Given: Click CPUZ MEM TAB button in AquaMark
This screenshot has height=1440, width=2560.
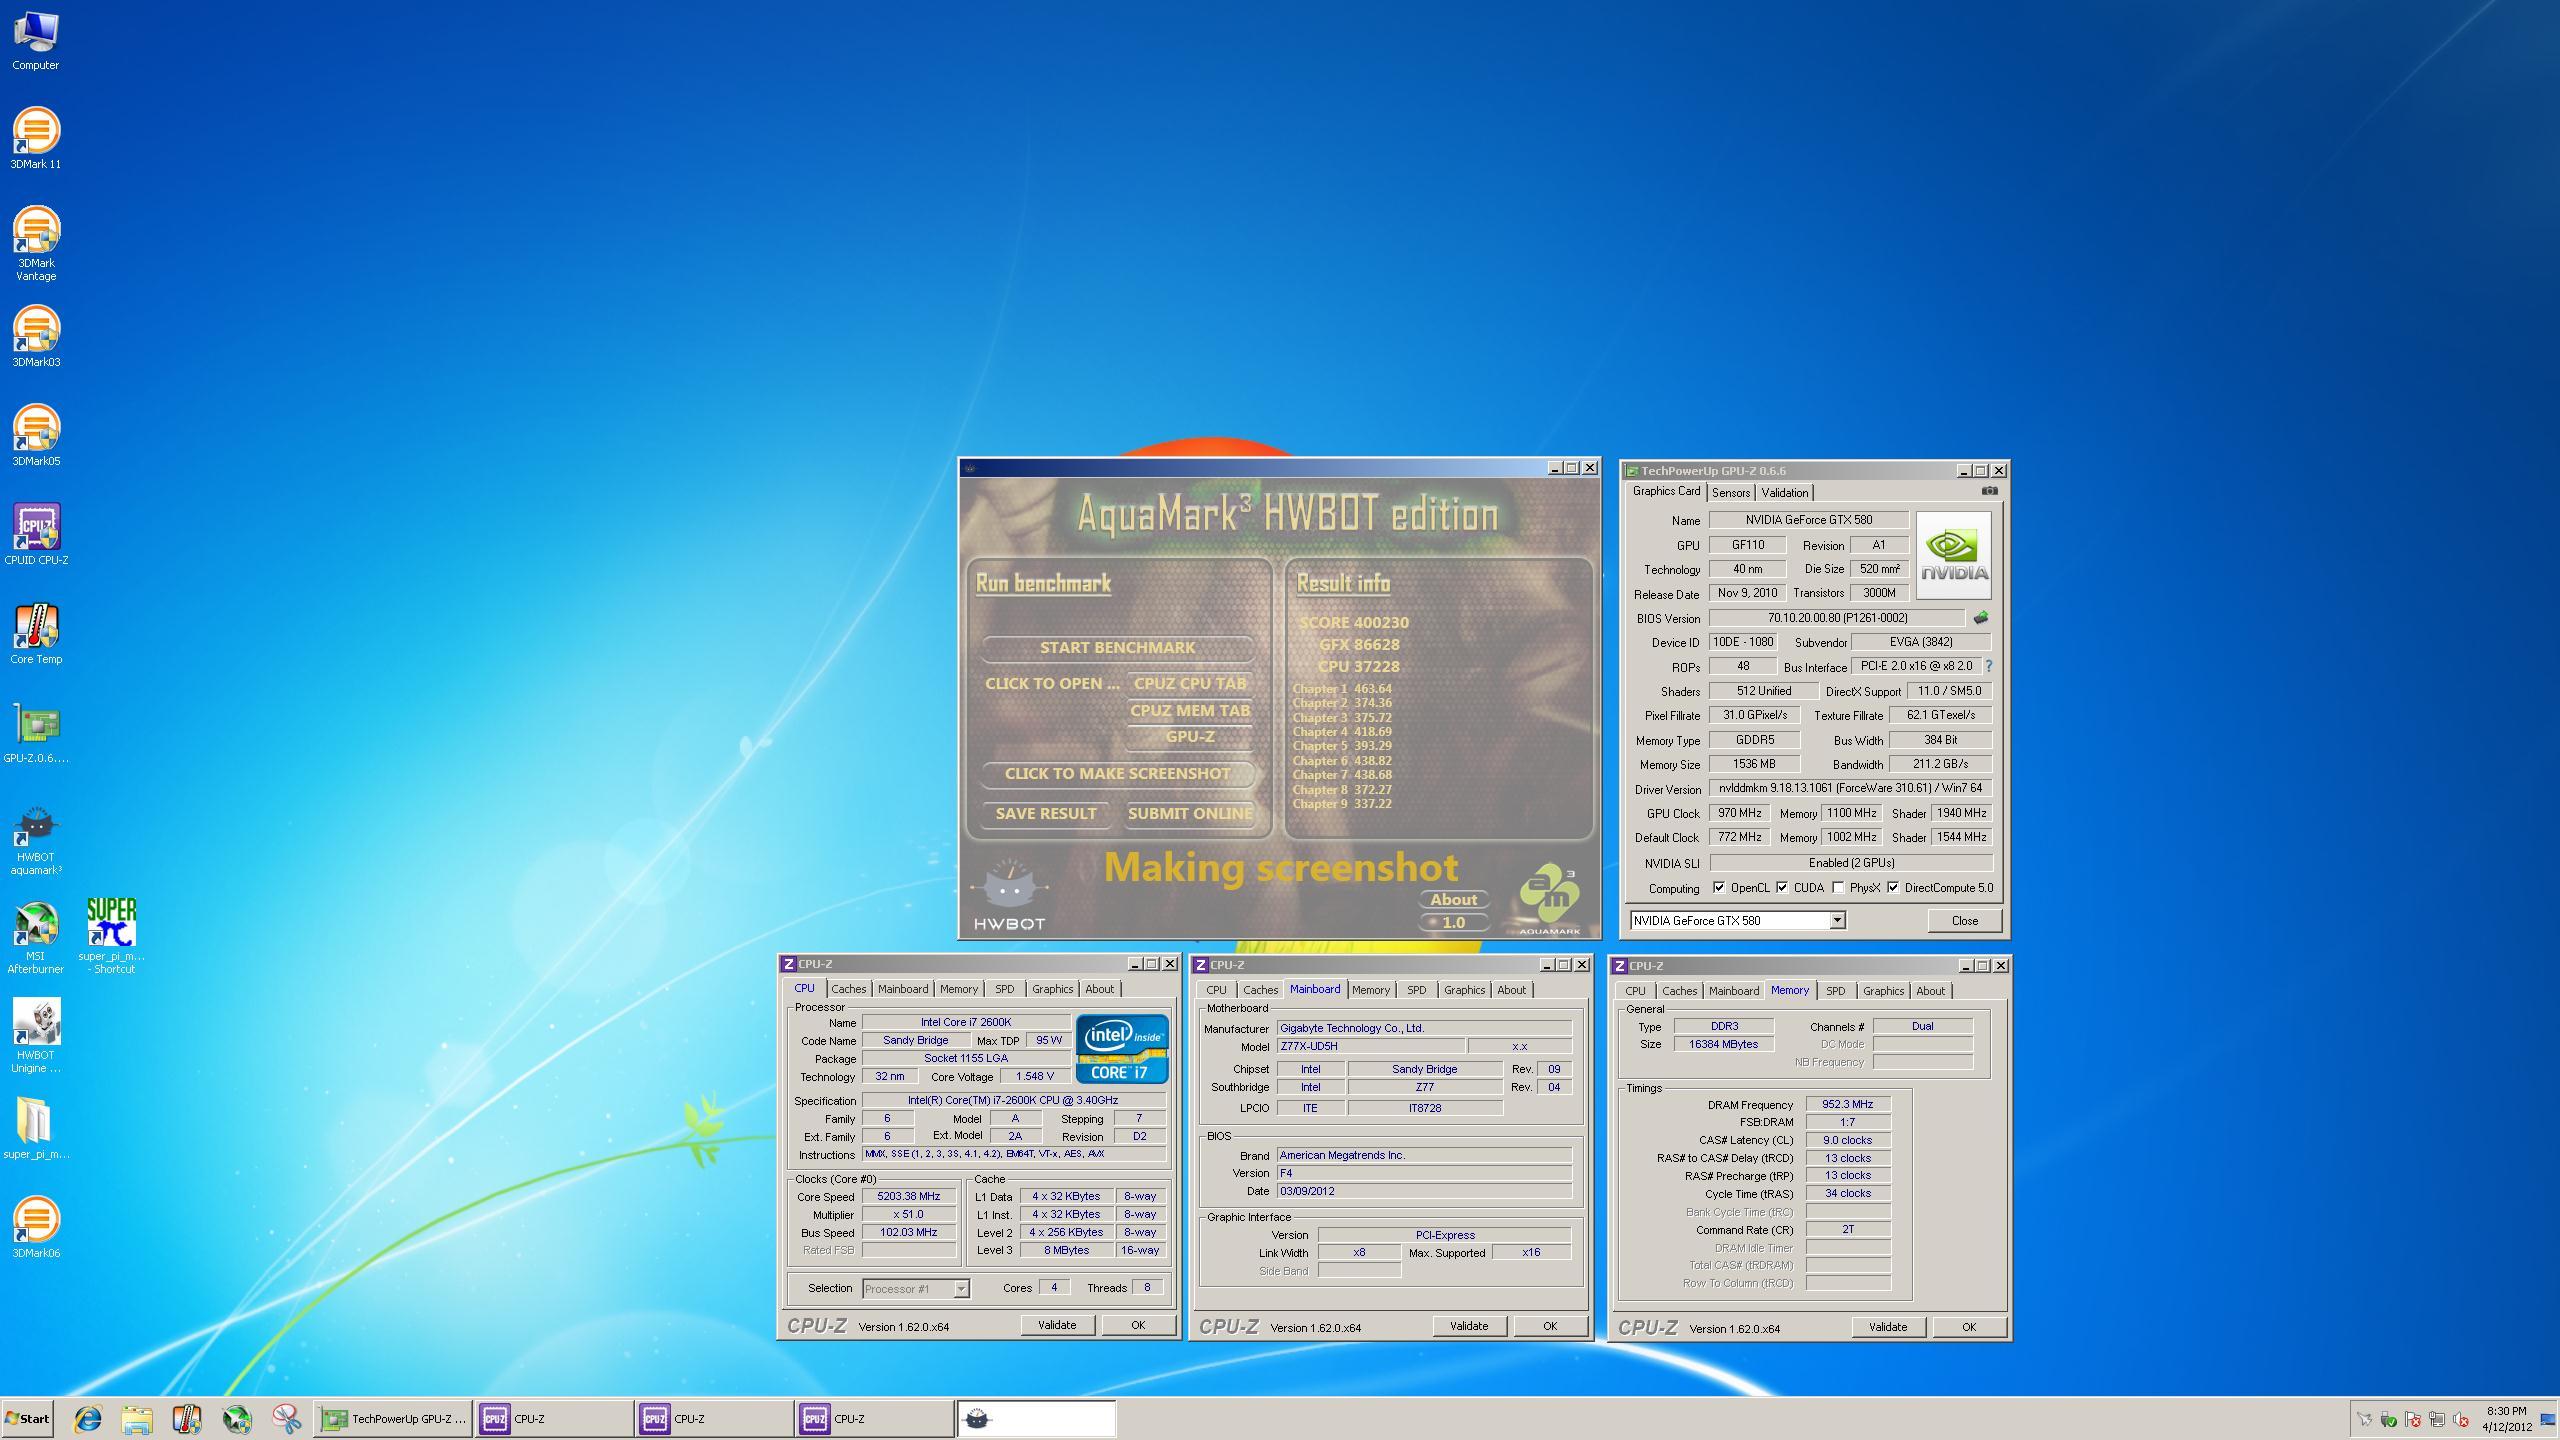Looking at the screenshot, I should click(1190, 711).
